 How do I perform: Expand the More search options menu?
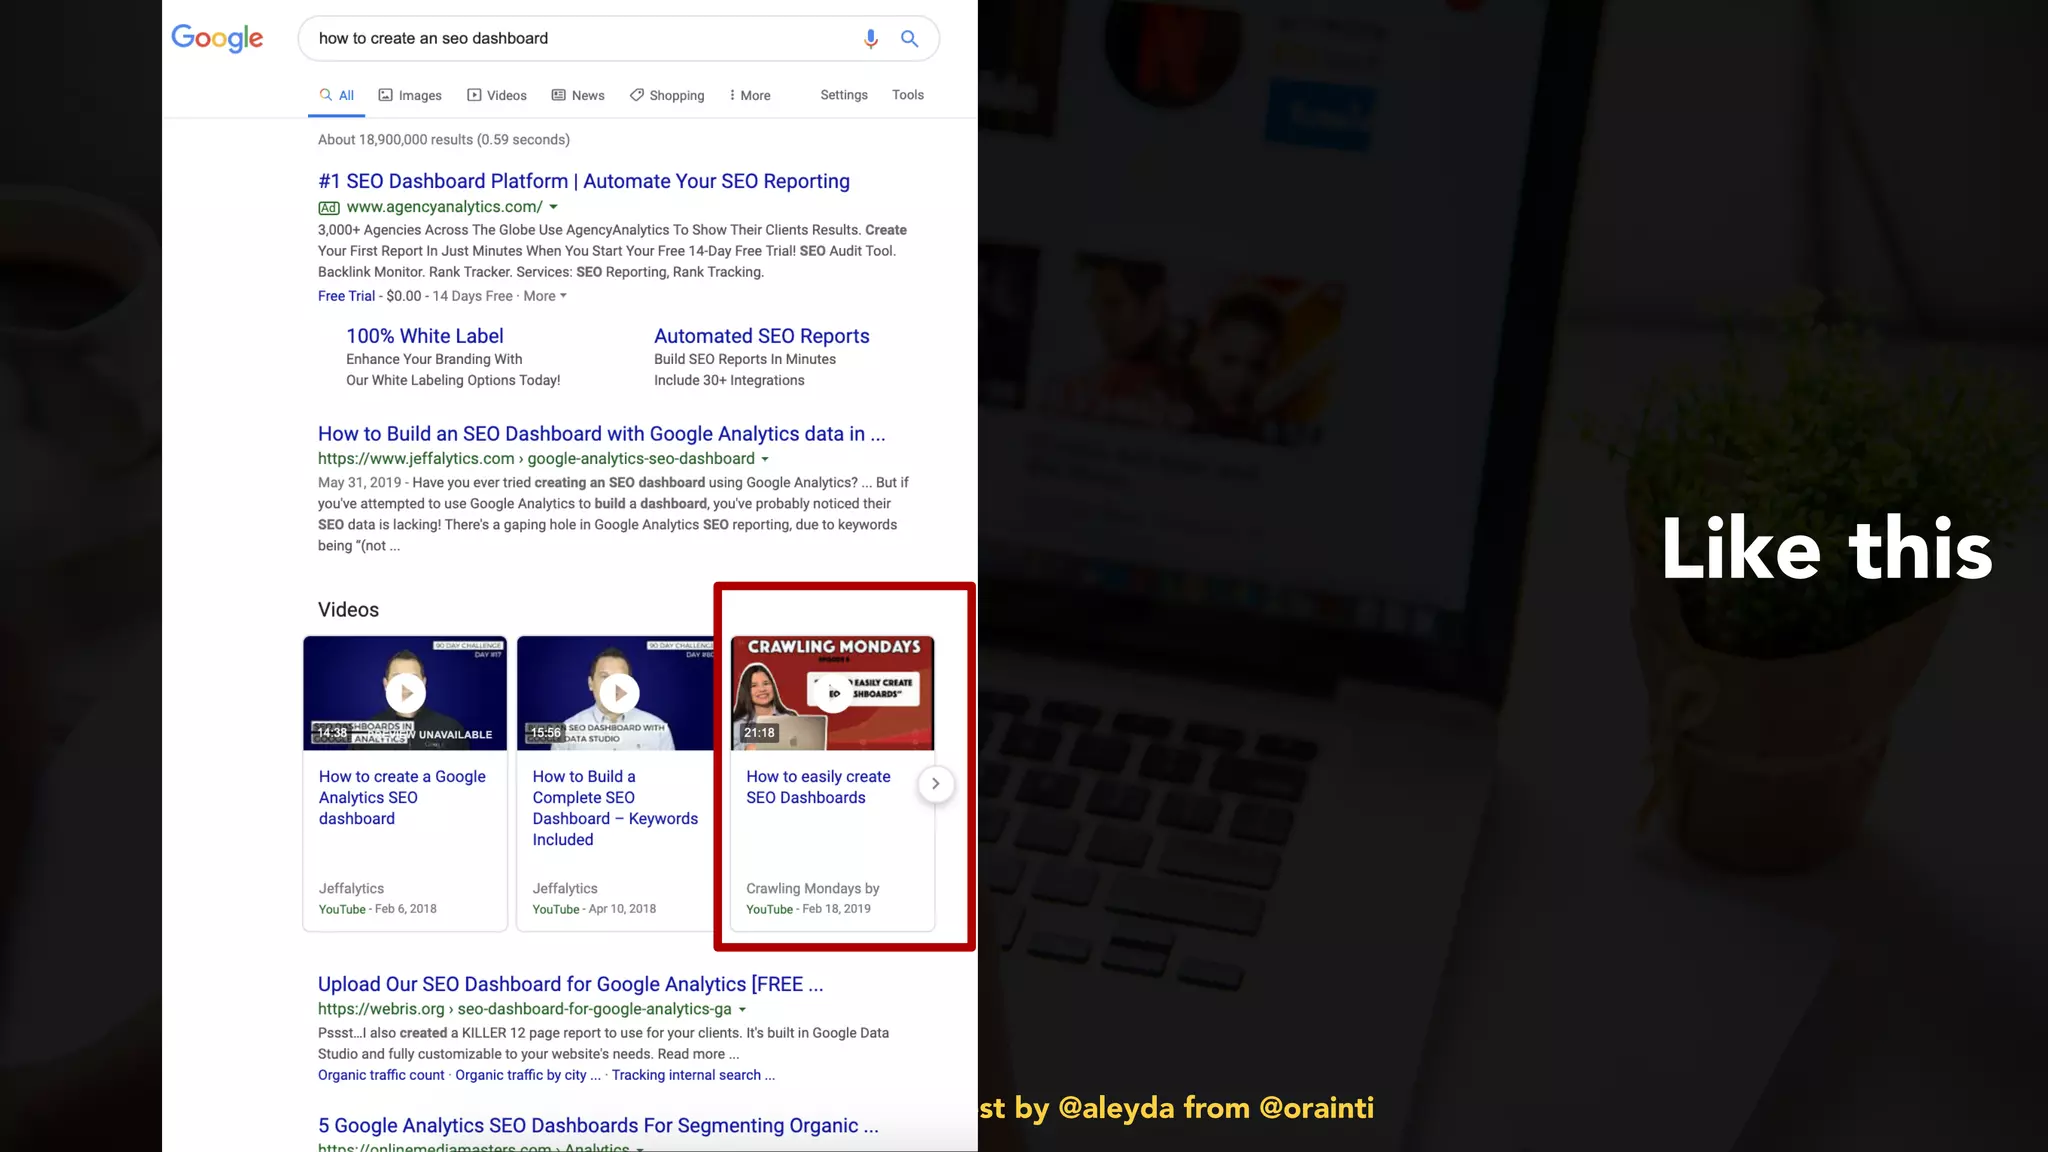[x=750, y=95]
